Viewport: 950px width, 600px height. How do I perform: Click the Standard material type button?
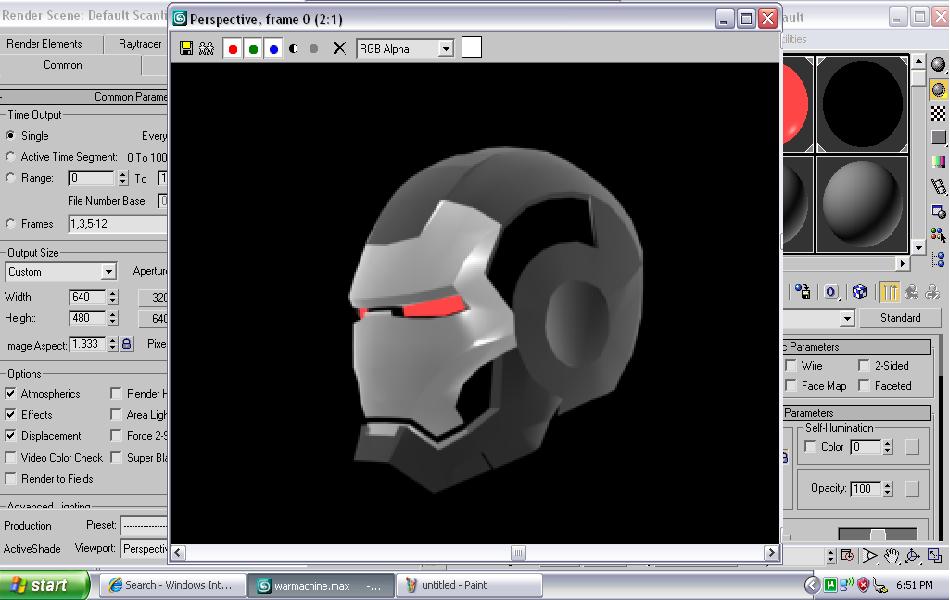click(900, 318)
